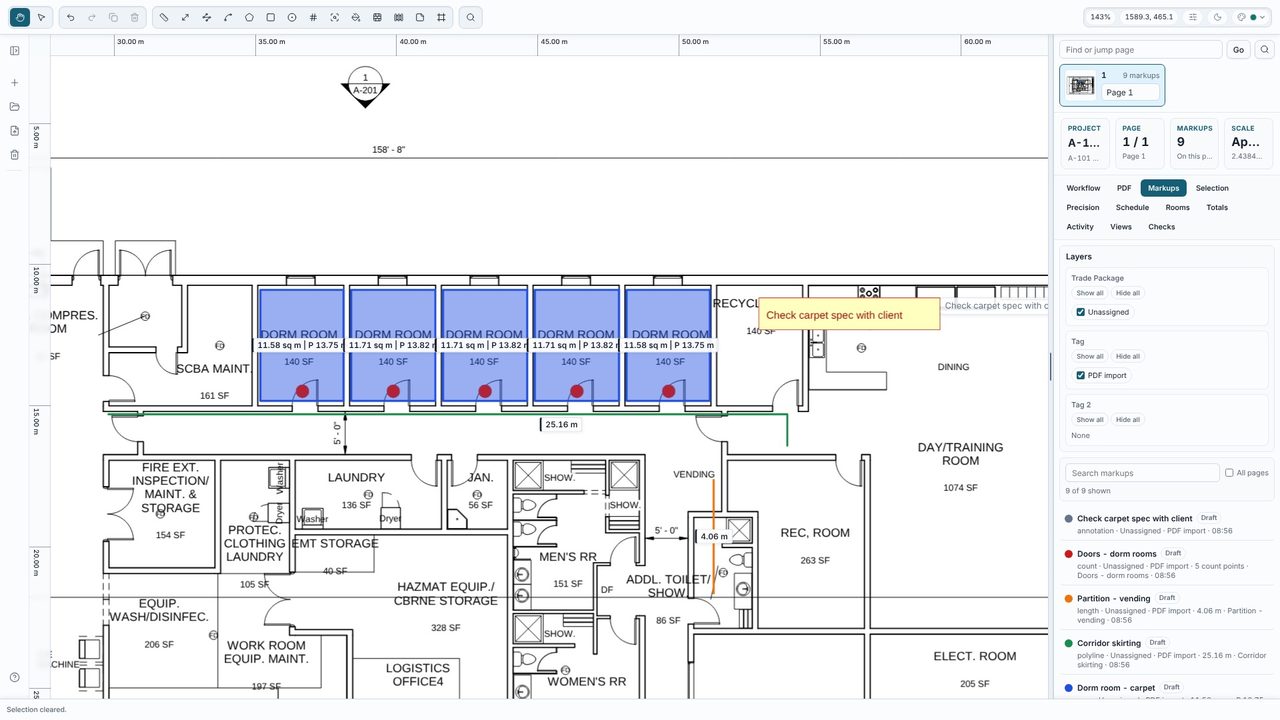Open the color theme dropdown chevron

coord(1263,17)
